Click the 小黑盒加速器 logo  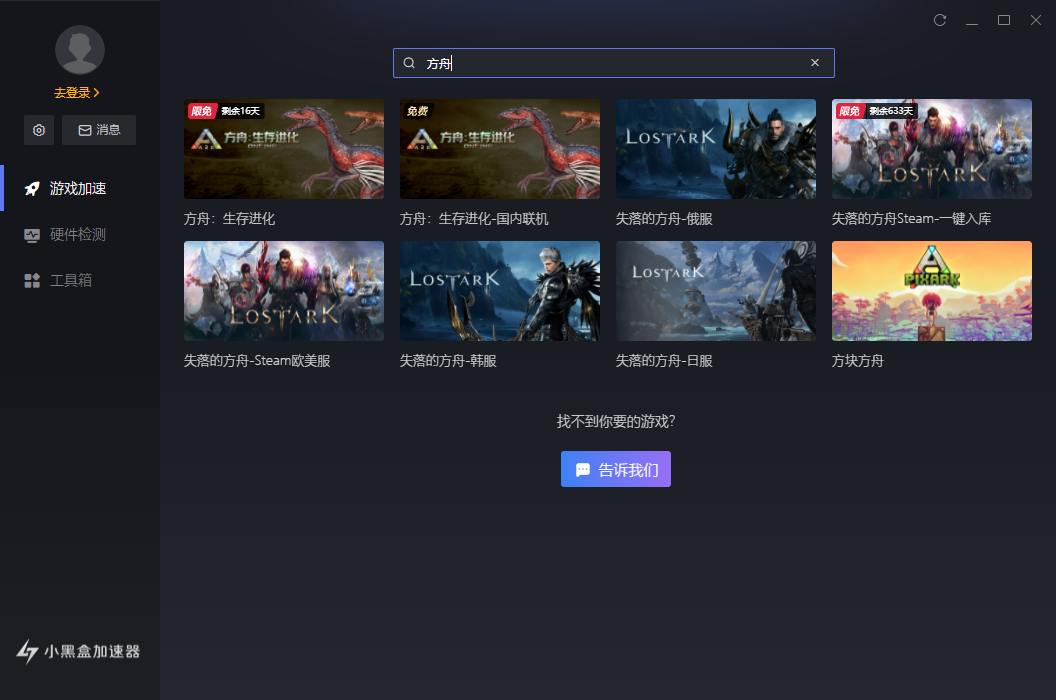78,651
